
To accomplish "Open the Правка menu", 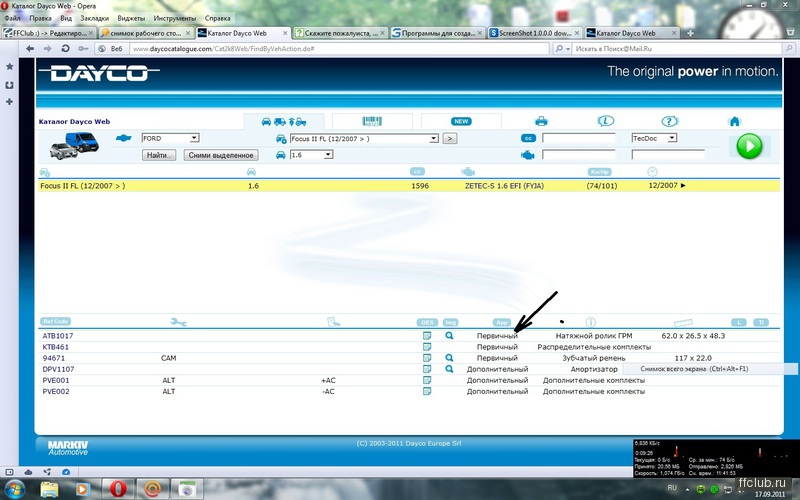I will 40,18.
